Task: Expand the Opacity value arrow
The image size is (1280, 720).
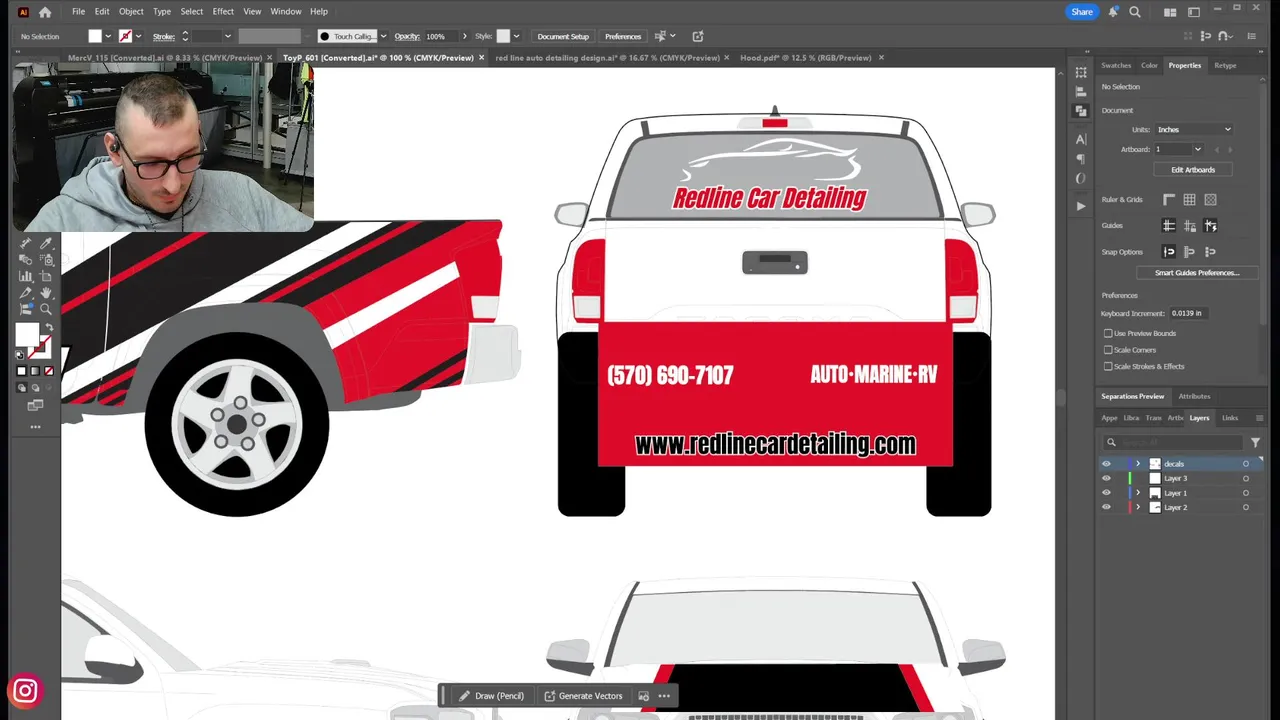Action: 465,36
